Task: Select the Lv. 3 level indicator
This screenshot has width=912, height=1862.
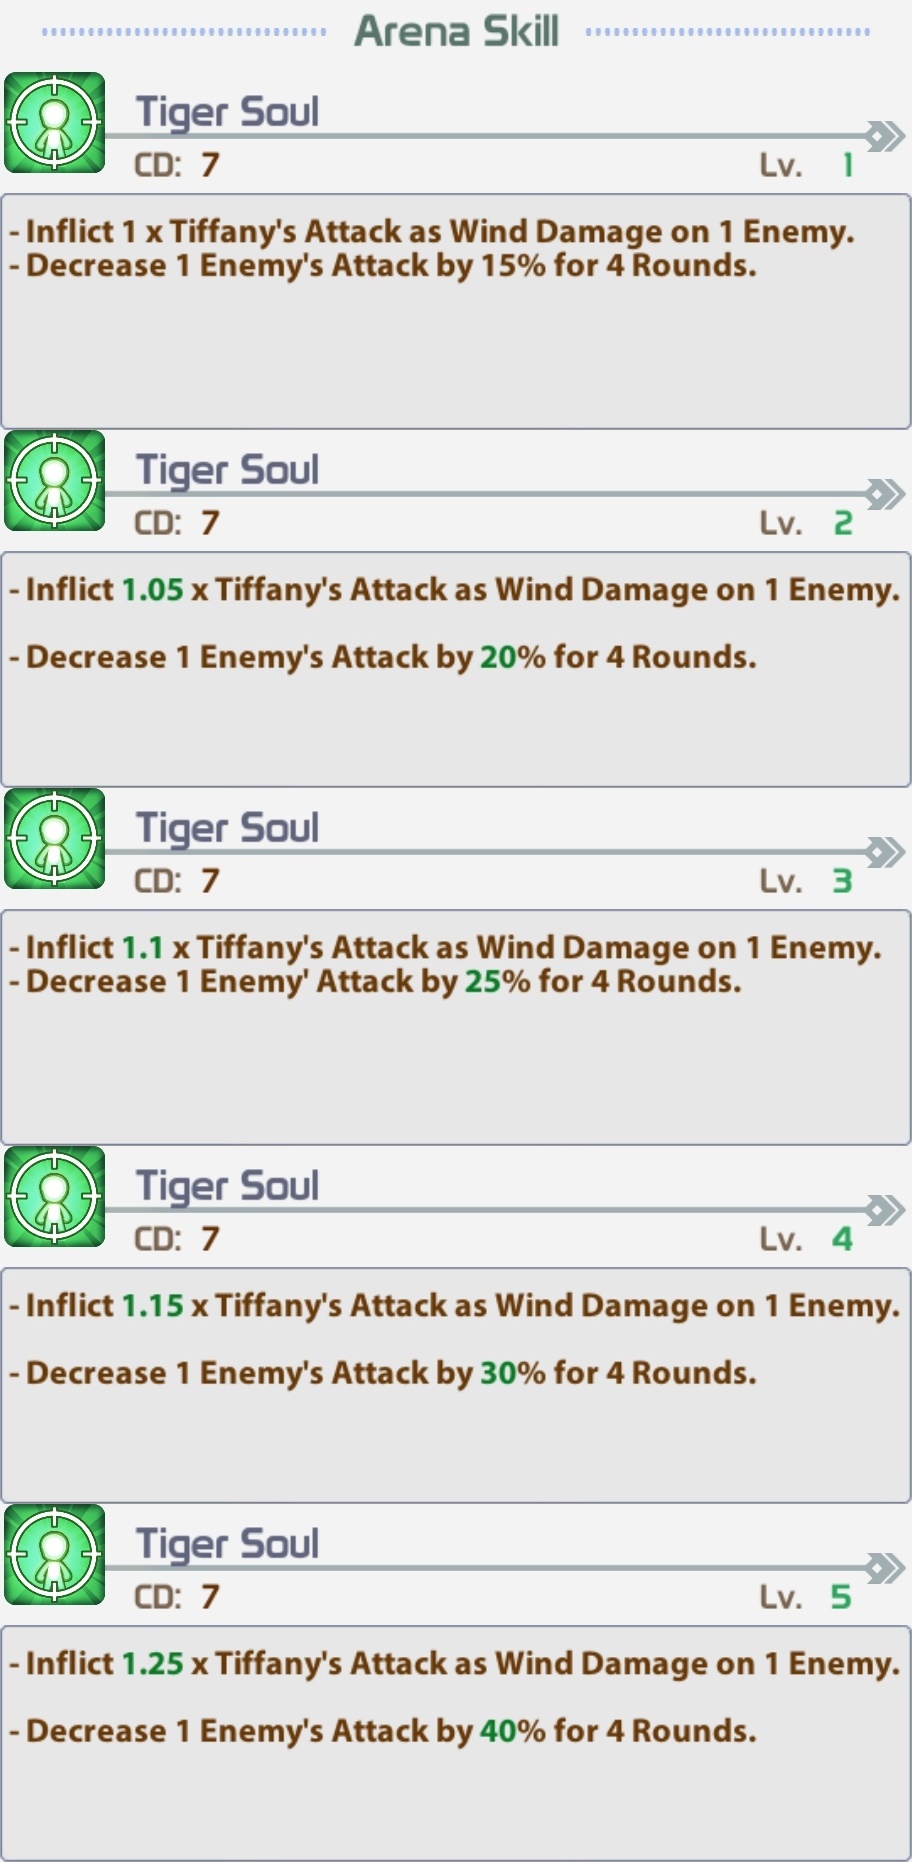Action: click(806, 881)
